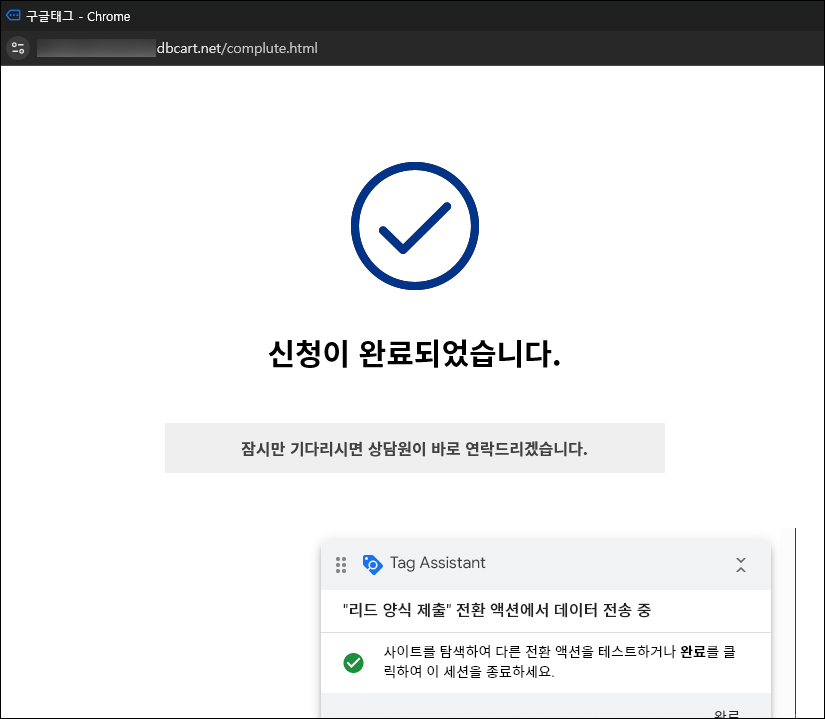Click the large blue checkmark circle
This screenshot has width=825, height=719.
(414, 226)
